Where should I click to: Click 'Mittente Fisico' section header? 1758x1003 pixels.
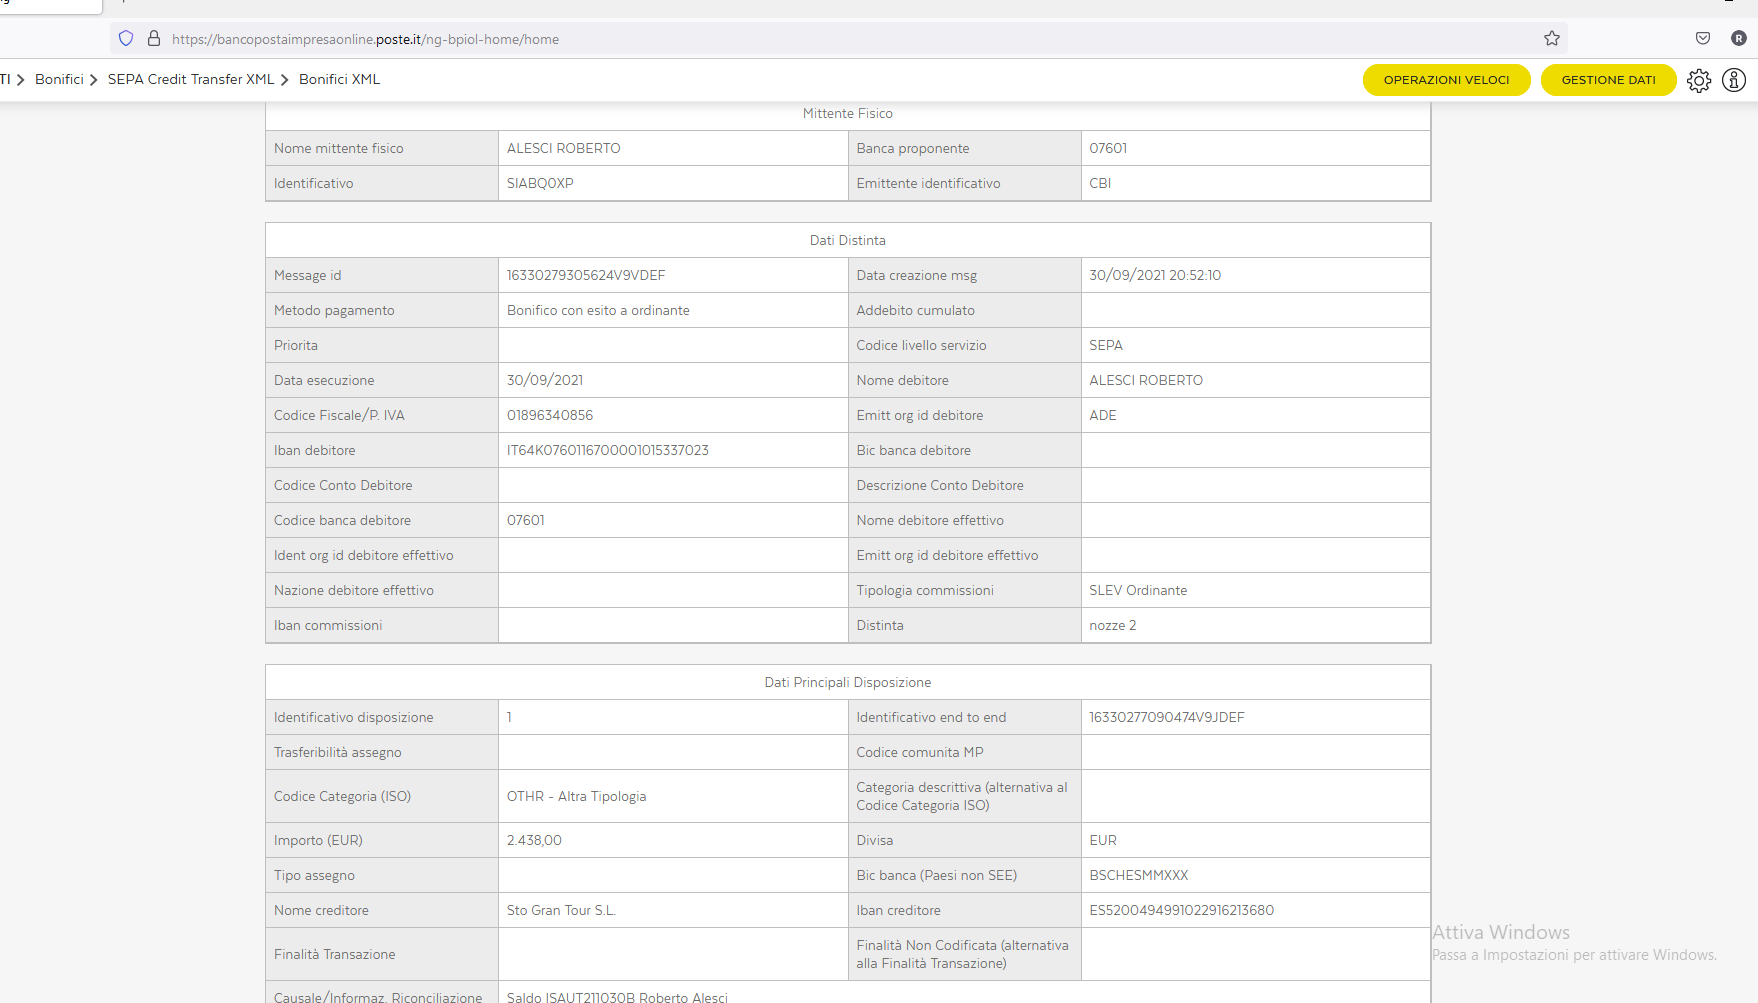point(848,114)
